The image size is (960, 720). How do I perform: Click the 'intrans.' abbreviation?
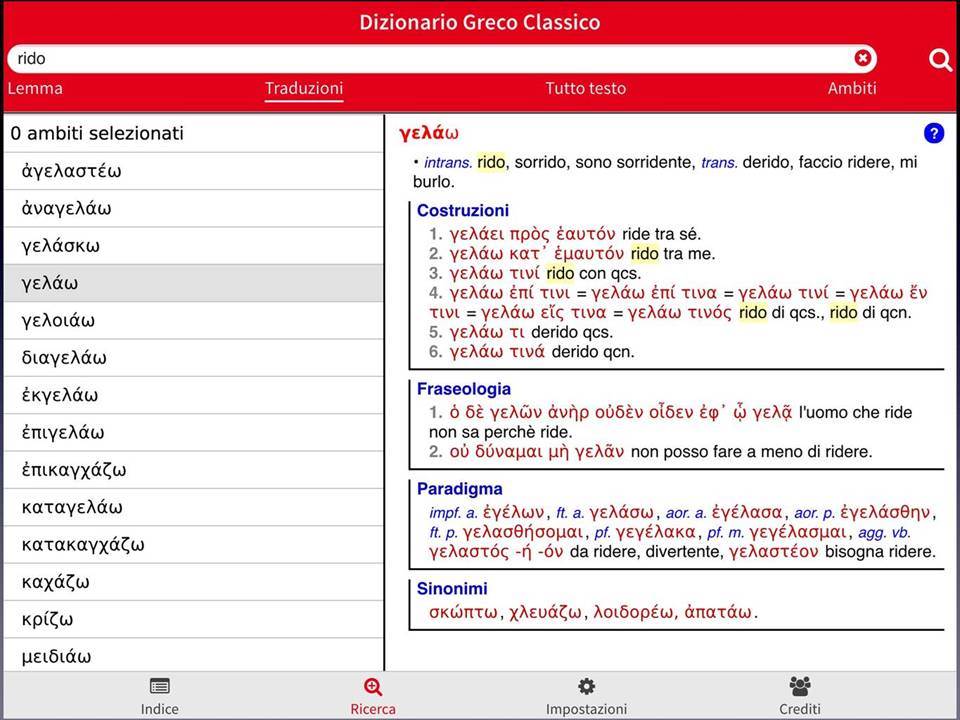(448, 162)
